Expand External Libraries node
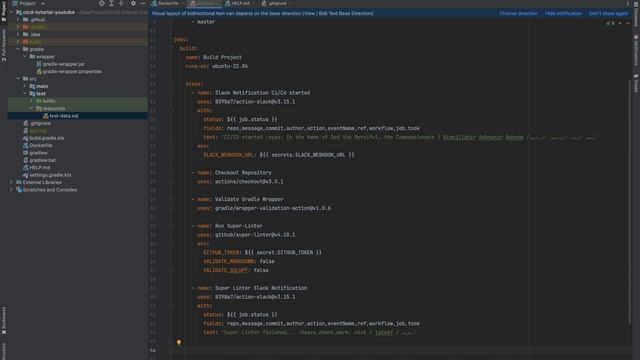640x360 pixels. point(11,182)
